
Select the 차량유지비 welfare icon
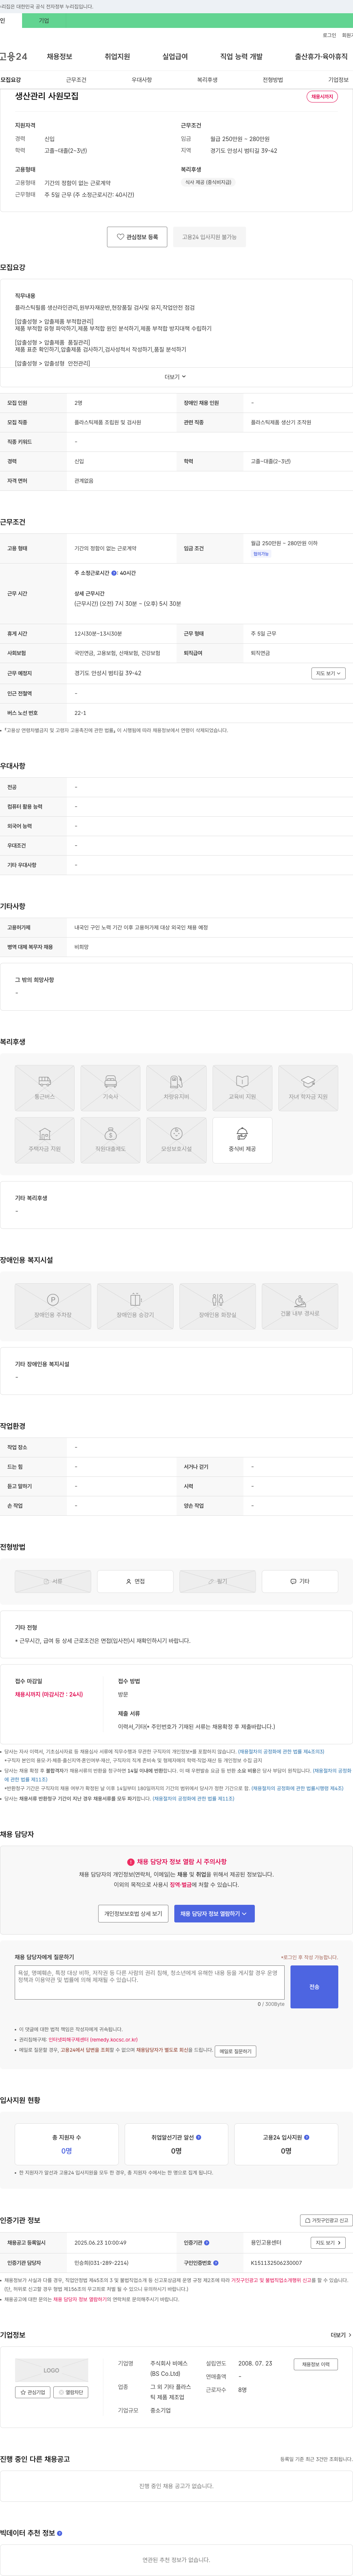[x=176, y=1088]
